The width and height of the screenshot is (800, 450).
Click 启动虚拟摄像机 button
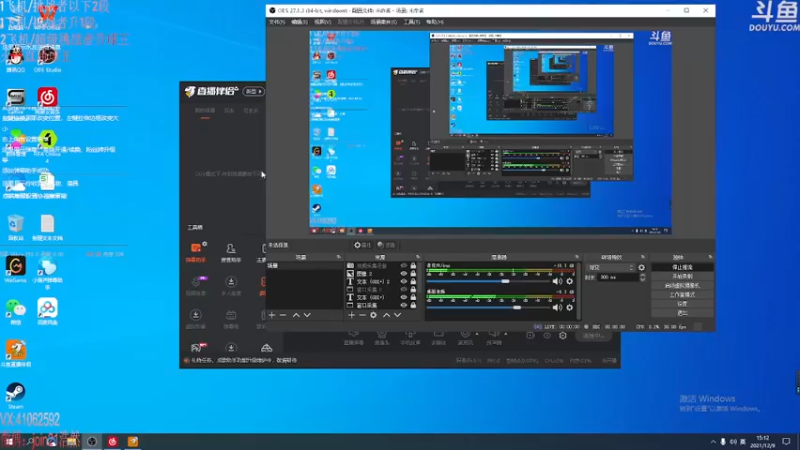(682, 286)
